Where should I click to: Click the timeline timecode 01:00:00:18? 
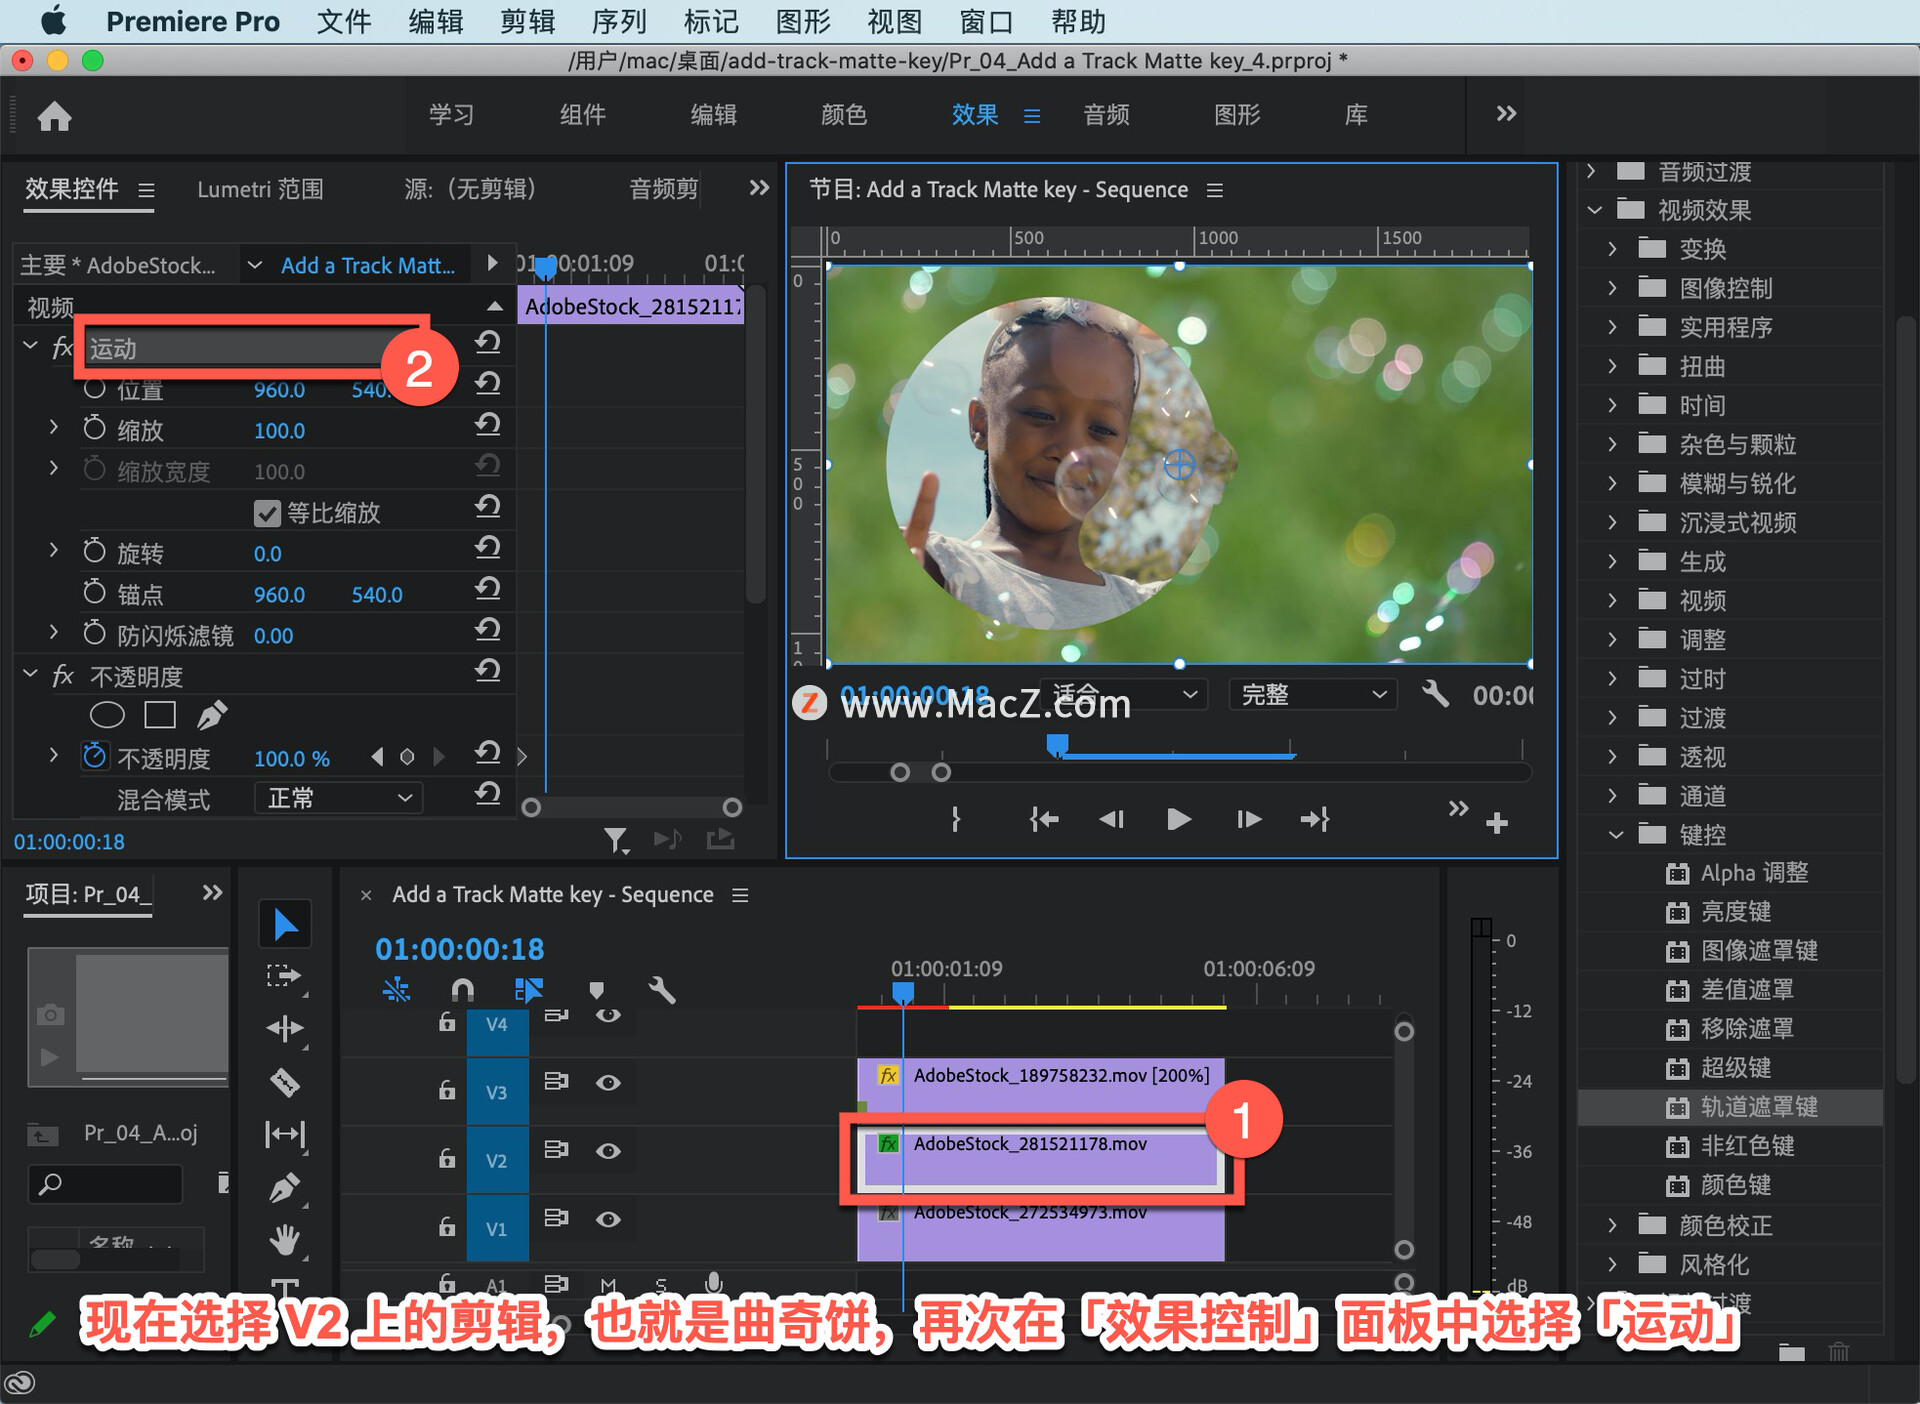tap(459, 949)
